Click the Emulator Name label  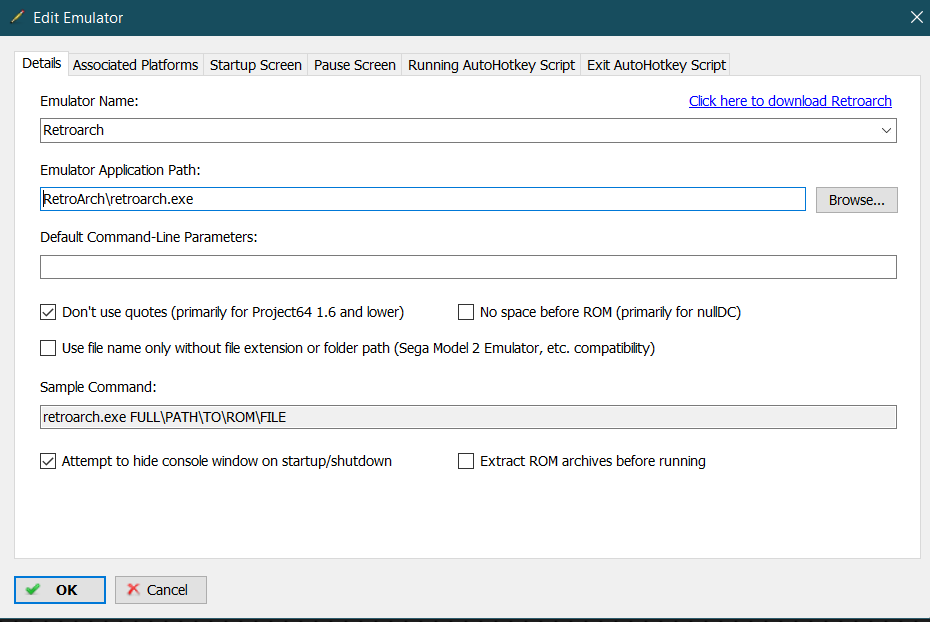pyautogui.click(x=89, y=101)
